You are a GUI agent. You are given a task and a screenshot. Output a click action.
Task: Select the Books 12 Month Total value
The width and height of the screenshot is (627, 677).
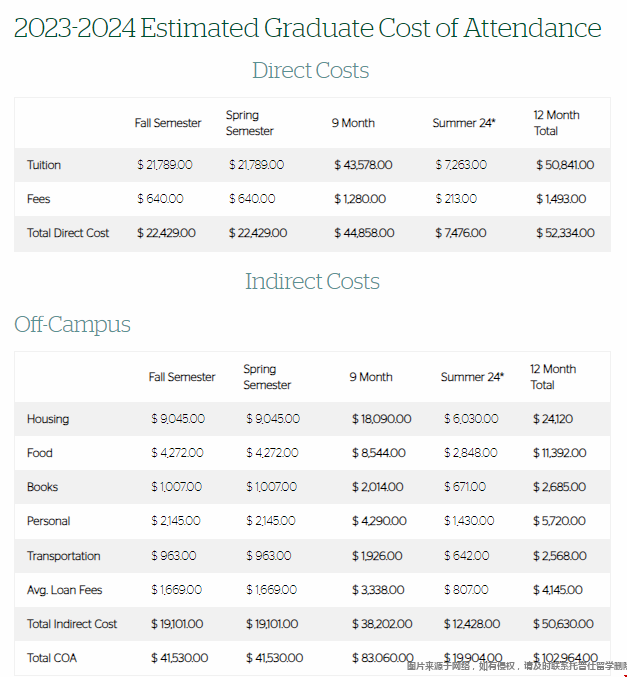[559, 487]
